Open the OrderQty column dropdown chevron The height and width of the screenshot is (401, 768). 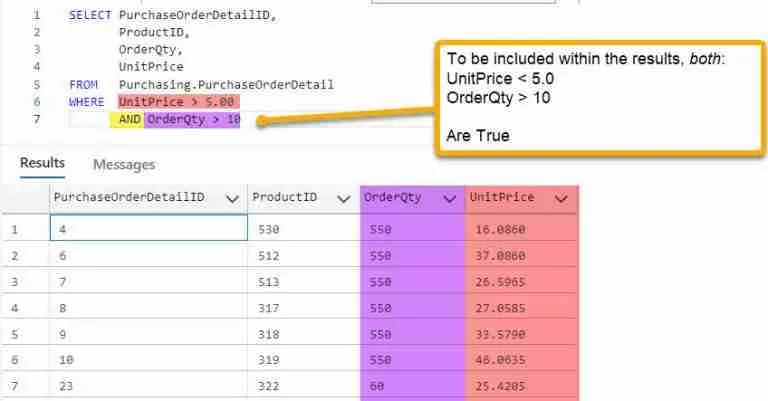pyautogui.click(x=450, y=199)
